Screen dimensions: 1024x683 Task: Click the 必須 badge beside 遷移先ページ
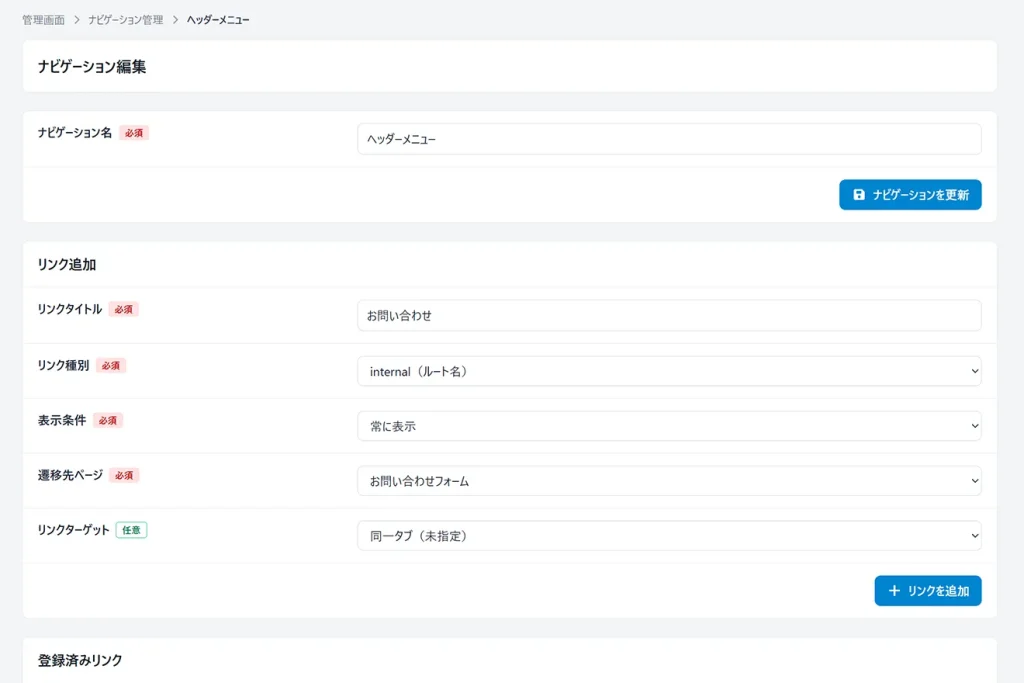(x=124, y=475)
